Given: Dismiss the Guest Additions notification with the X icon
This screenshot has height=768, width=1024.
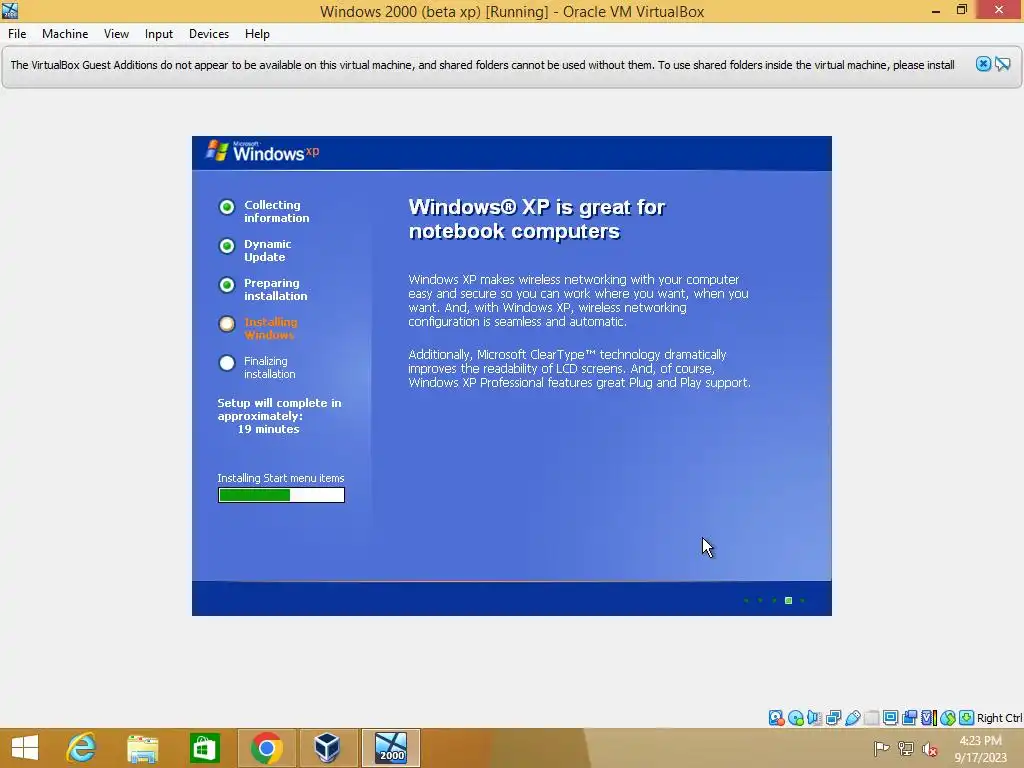Looking at the screenshot, I should point(983,64).
